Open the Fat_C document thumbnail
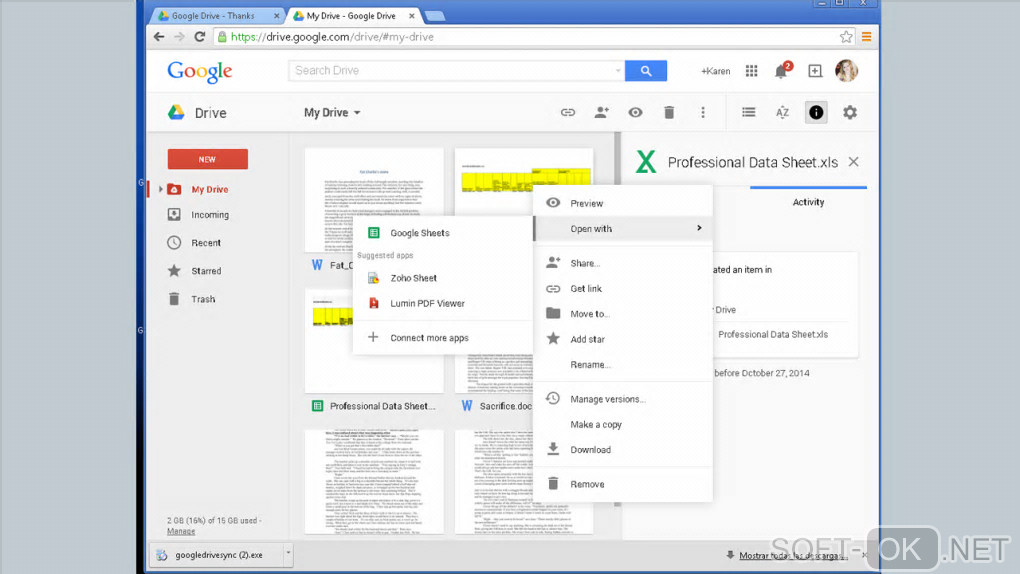 click(373, 200)
